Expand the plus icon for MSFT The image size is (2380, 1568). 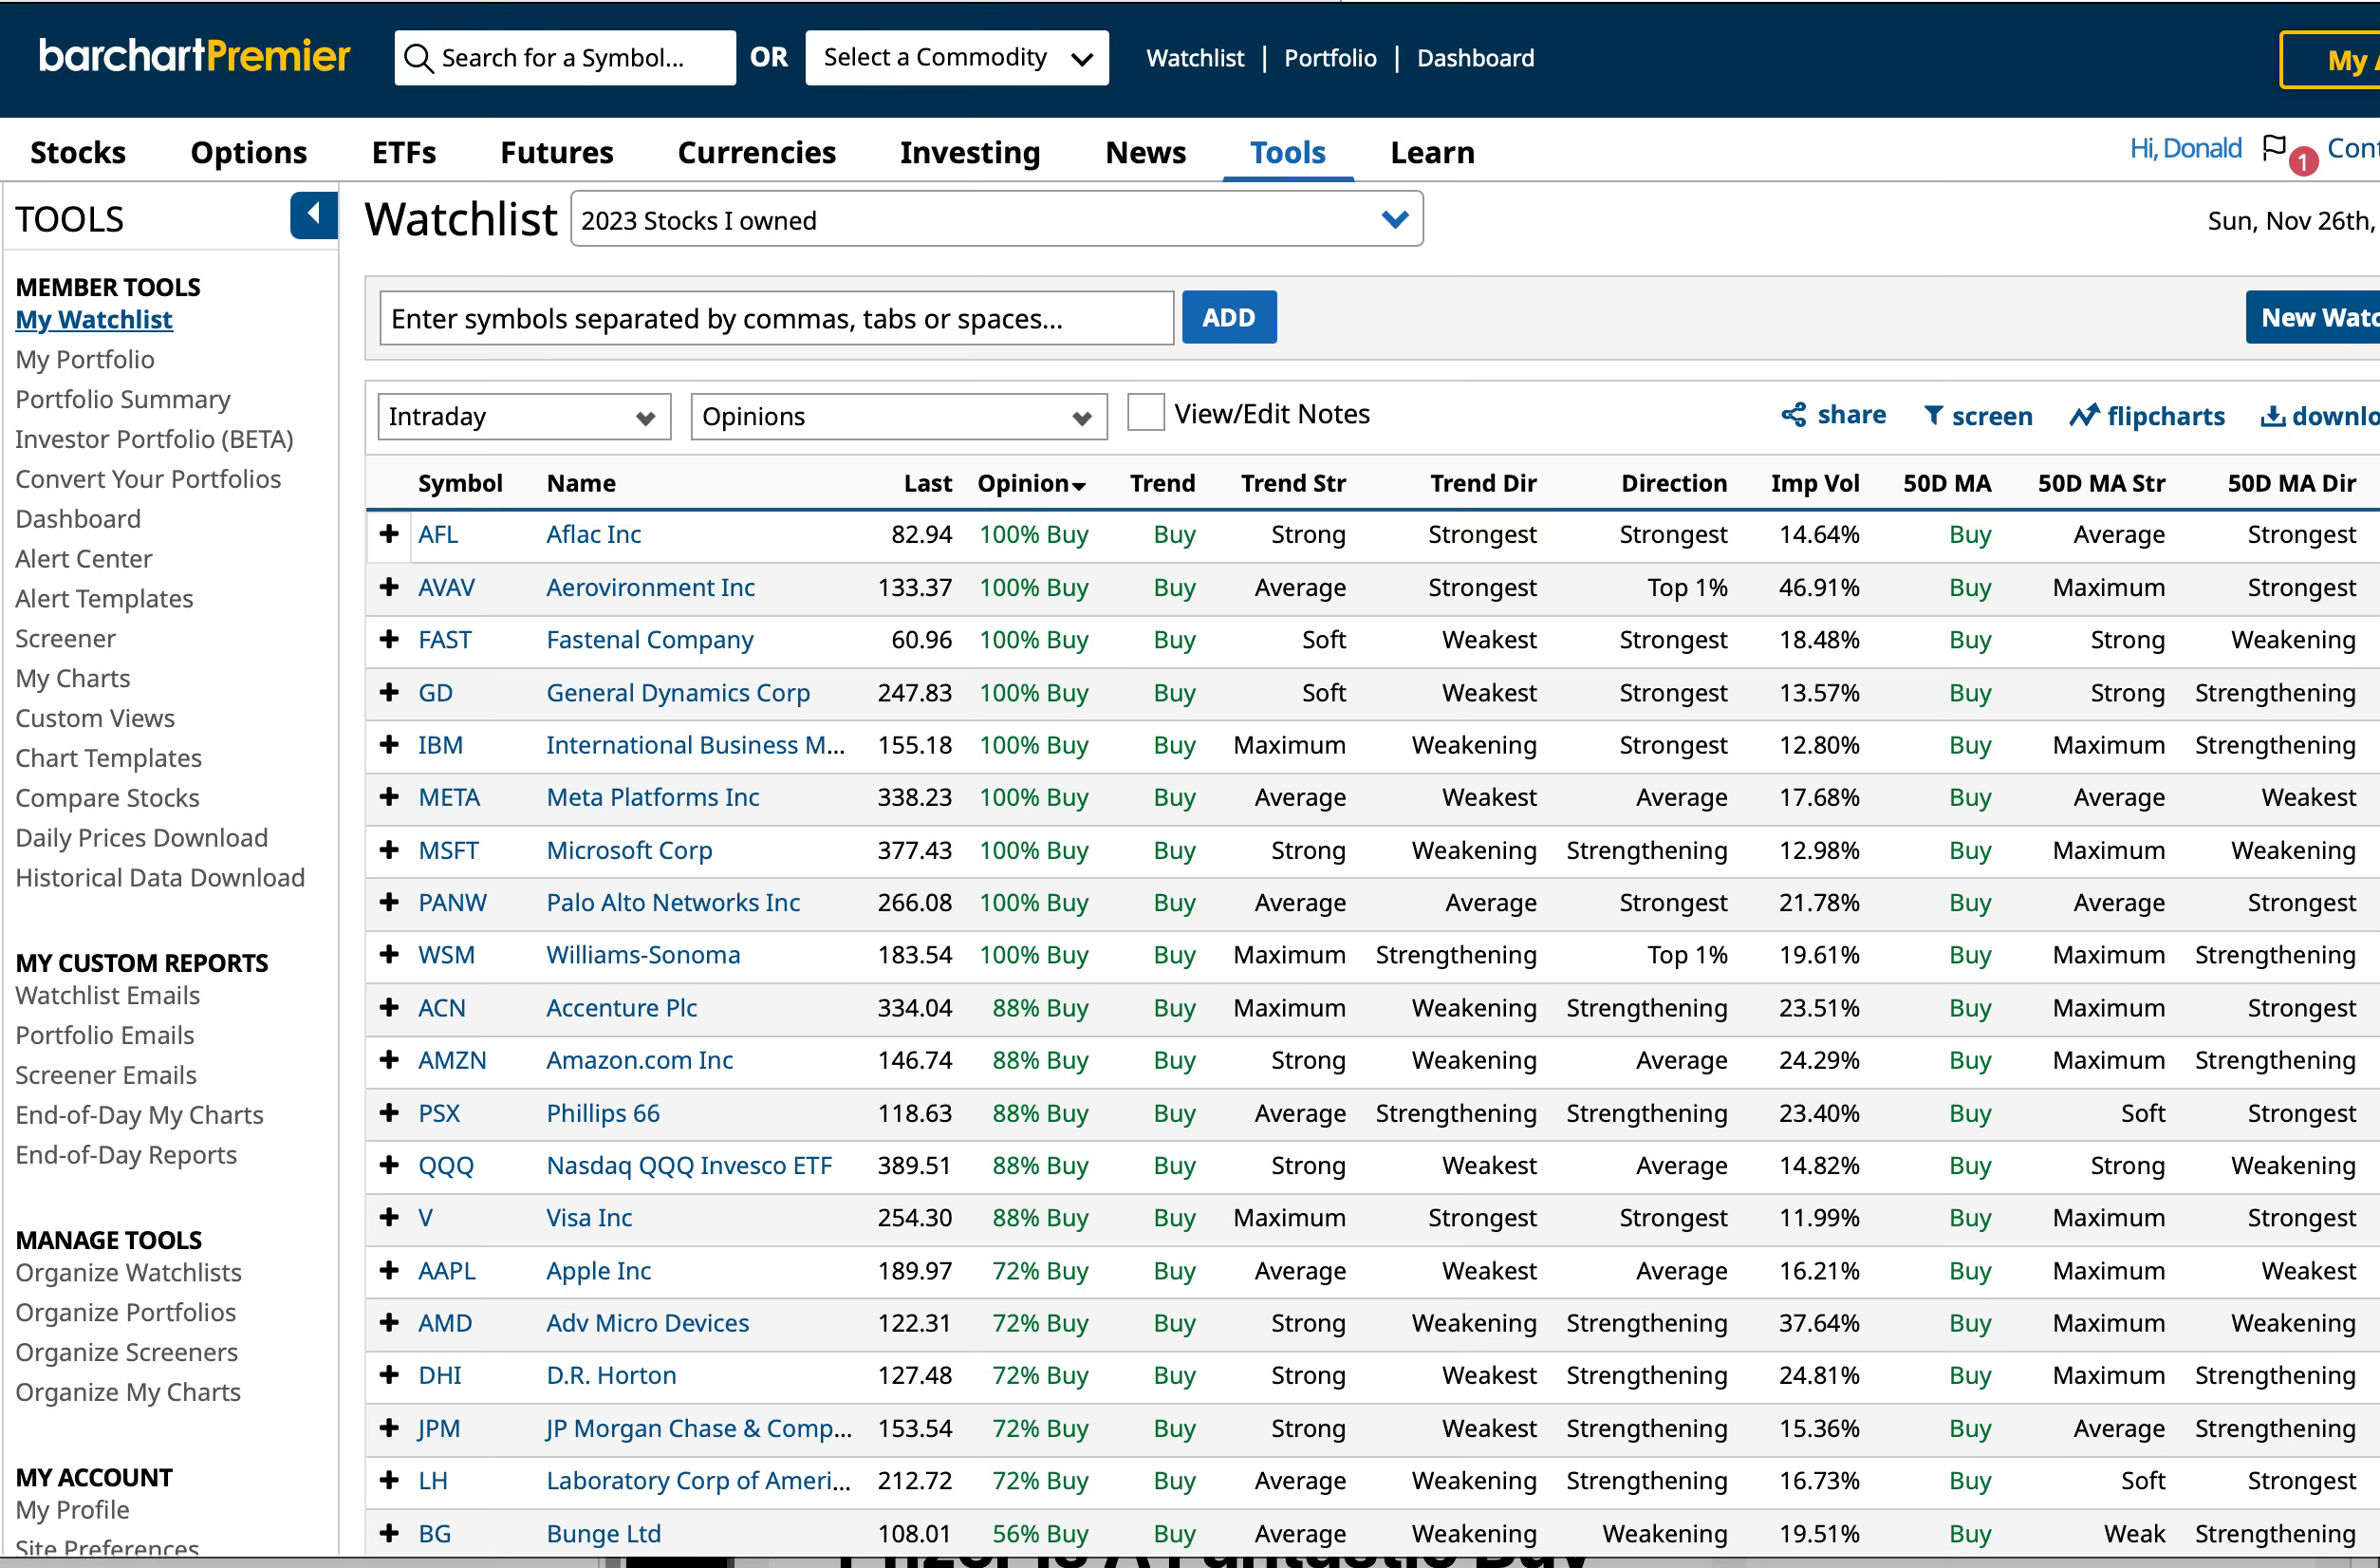pos(390,850)
